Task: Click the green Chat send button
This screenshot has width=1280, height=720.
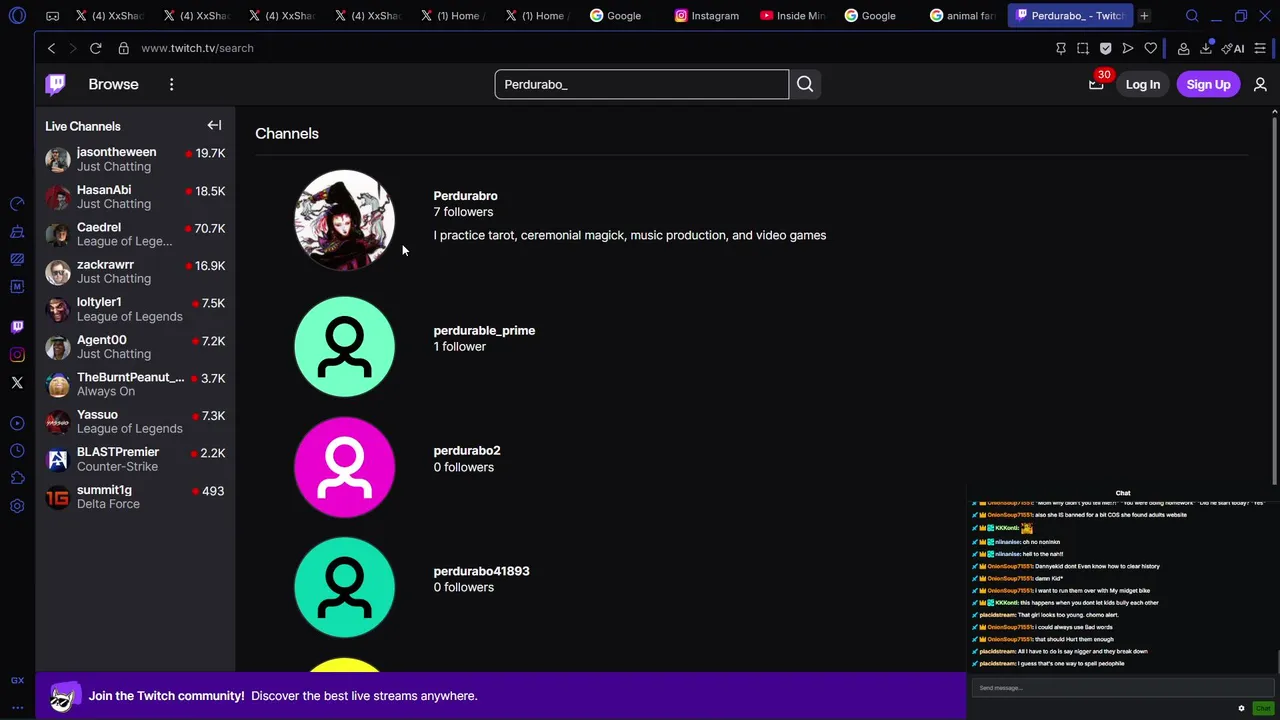Action: [1263, 708]
